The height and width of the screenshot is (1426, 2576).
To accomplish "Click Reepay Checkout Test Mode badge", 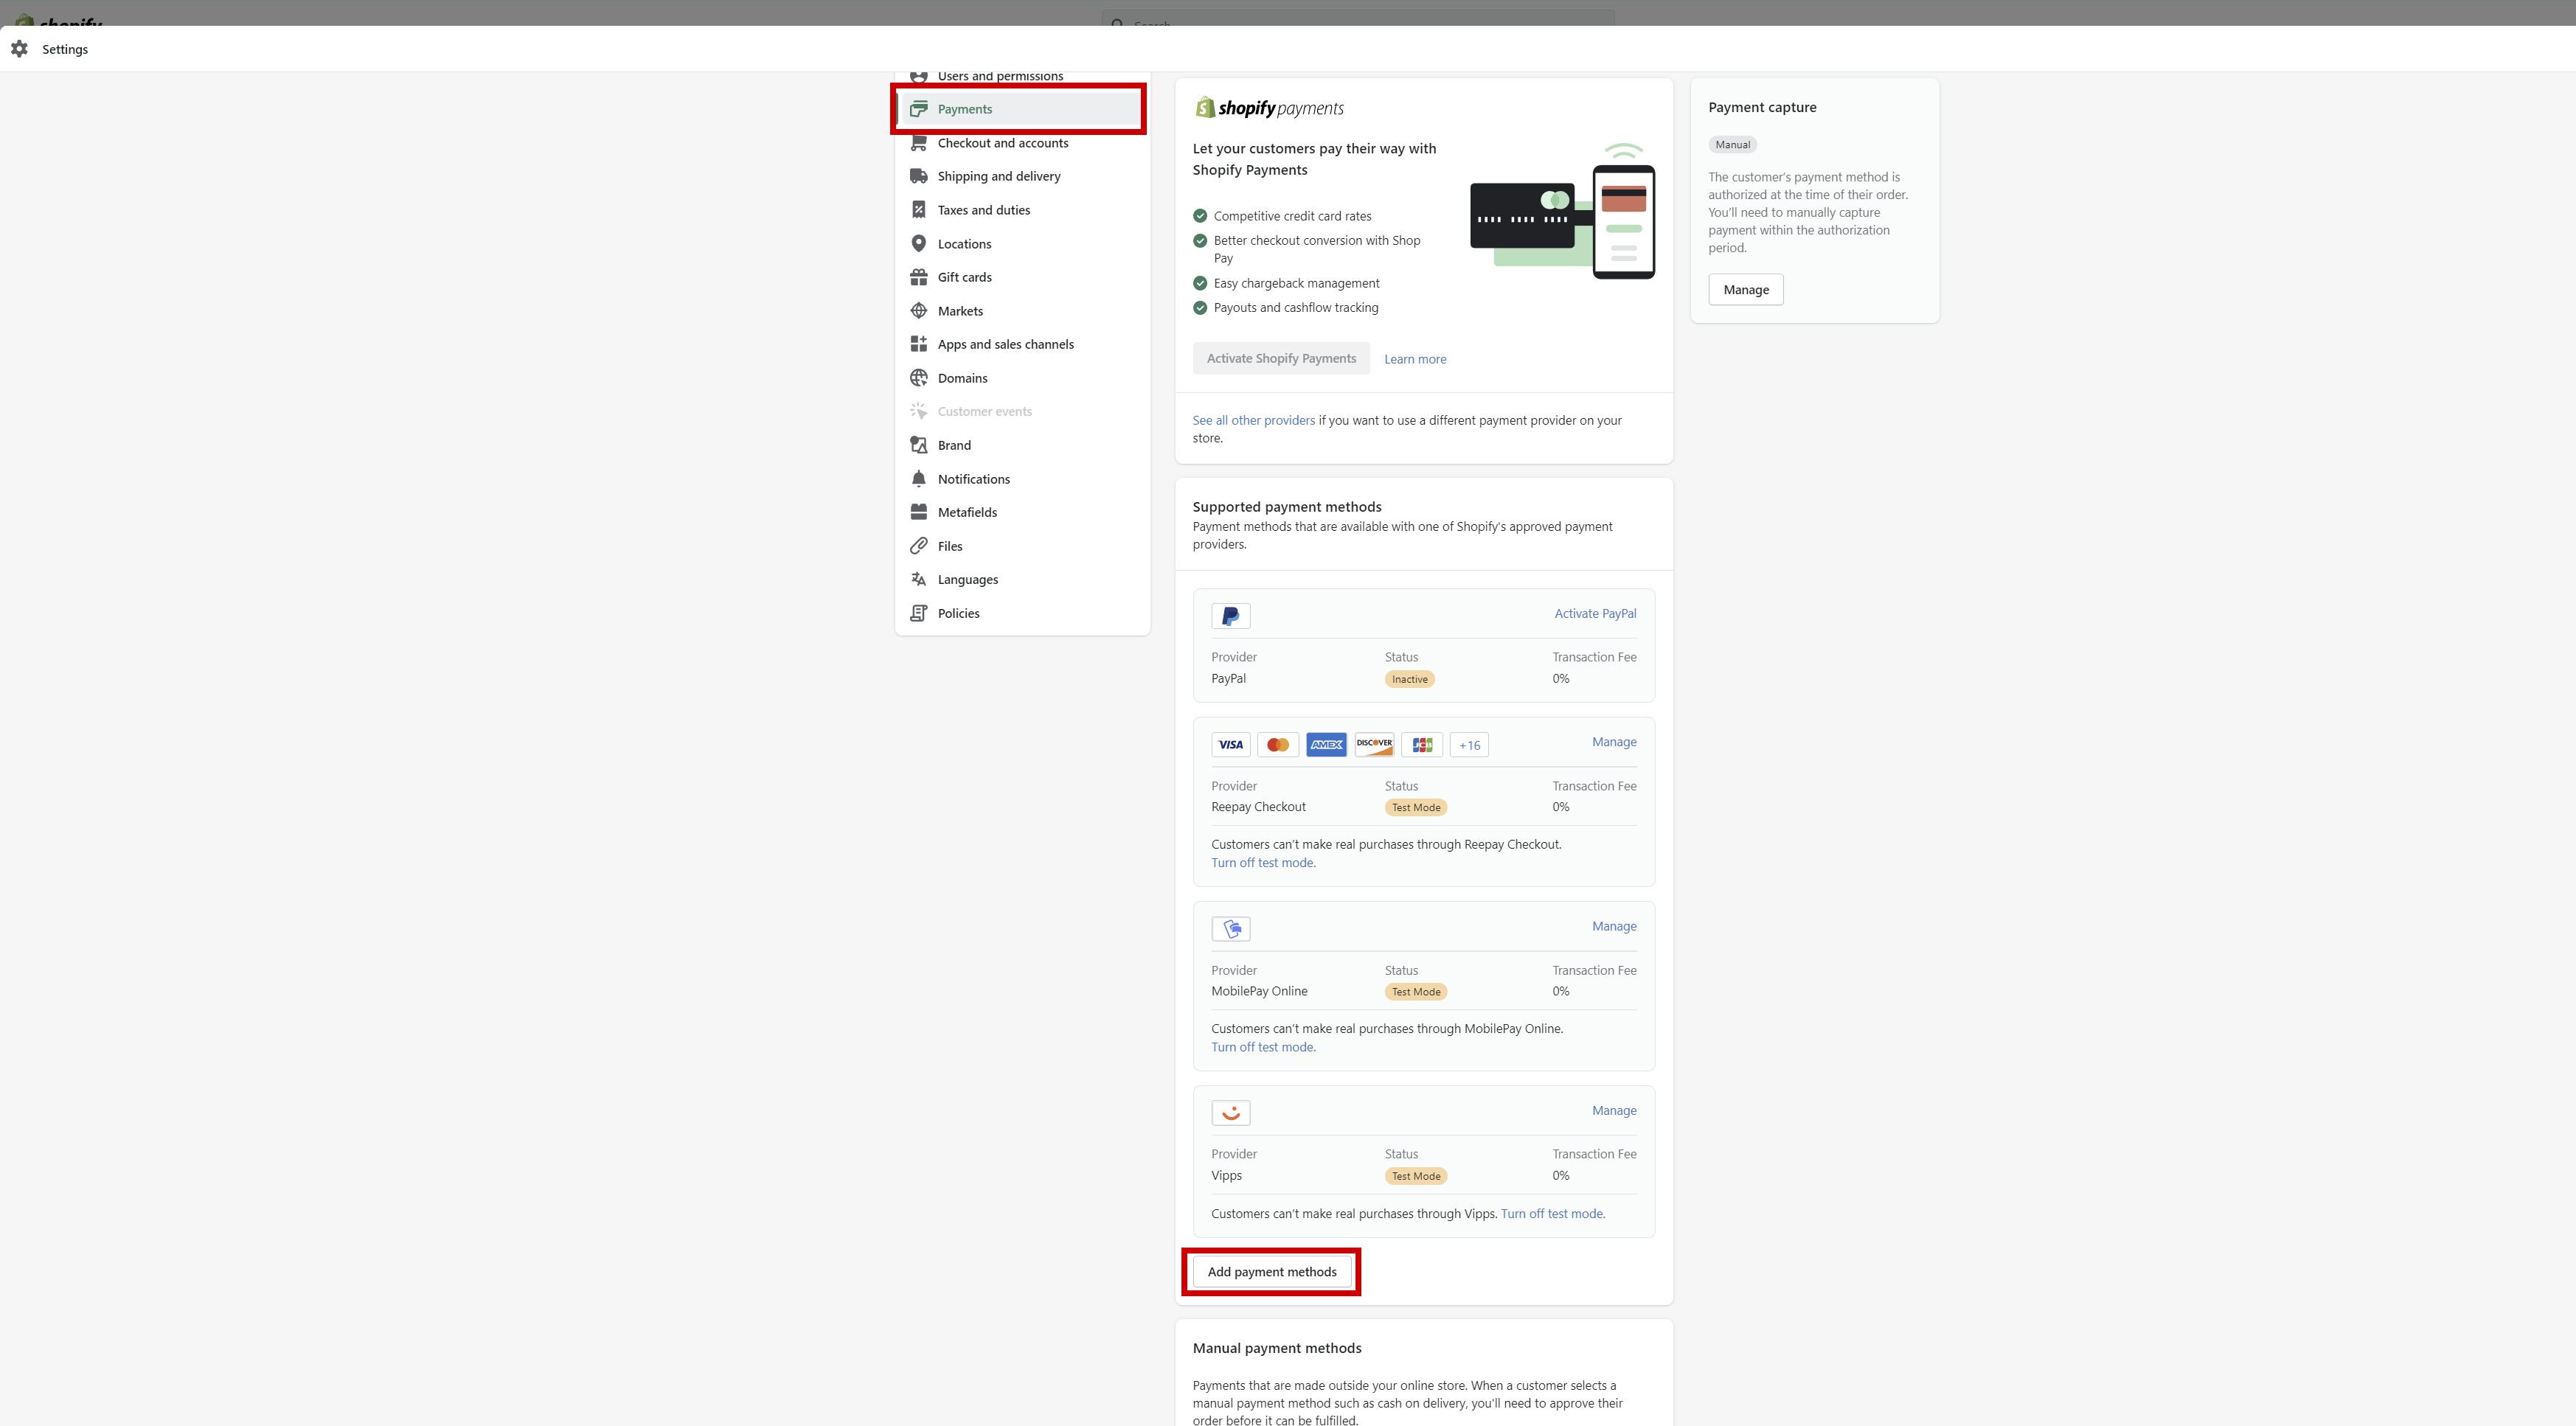I will [x=1416, y=808].
